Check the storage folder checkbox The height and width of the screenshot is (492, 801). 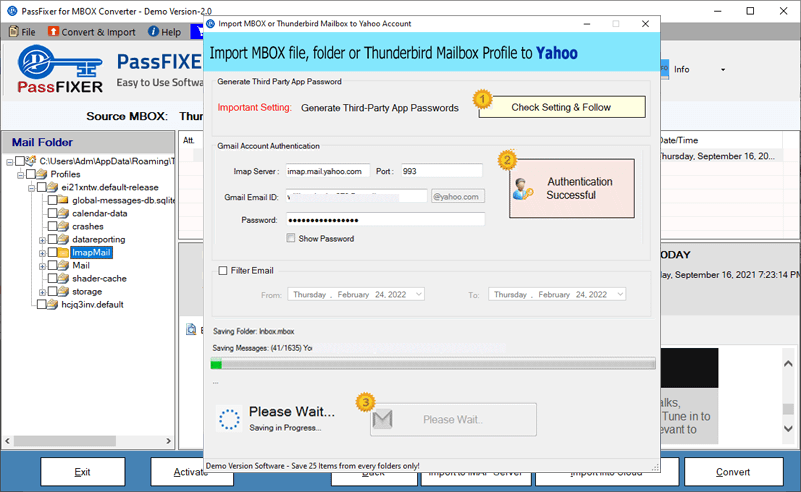tap(52, 291)
